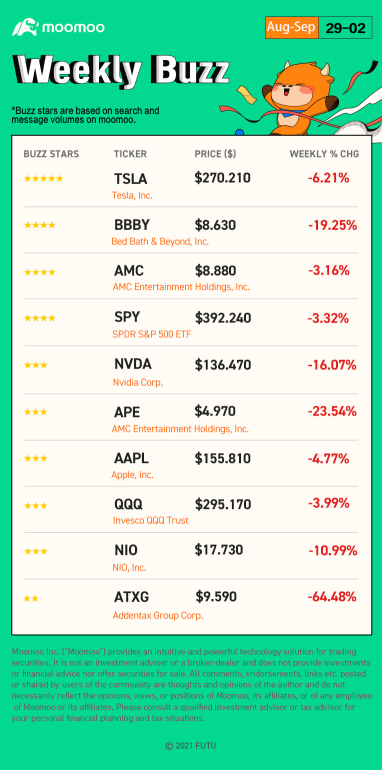Screen dimensions: 382x770
Task: Open the TSLA ticker symbol
Action: [x=131, y=179]
